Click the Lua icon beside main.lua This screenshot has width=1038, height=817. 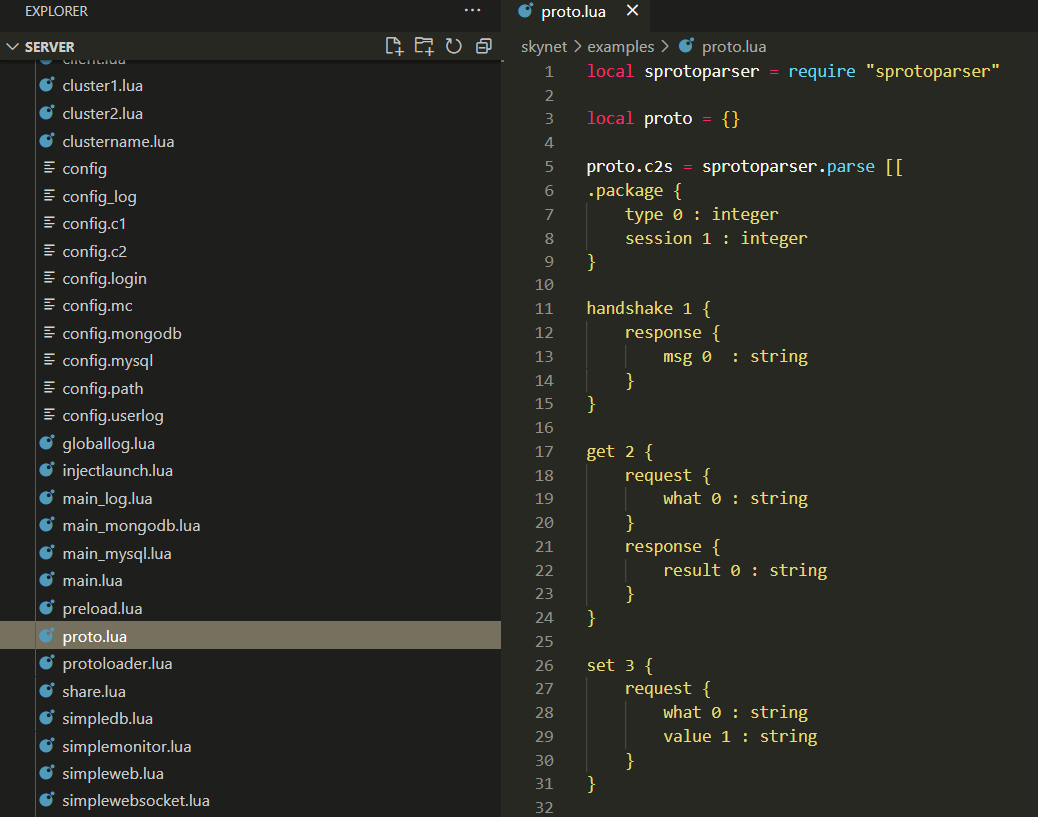pos(47,580)
